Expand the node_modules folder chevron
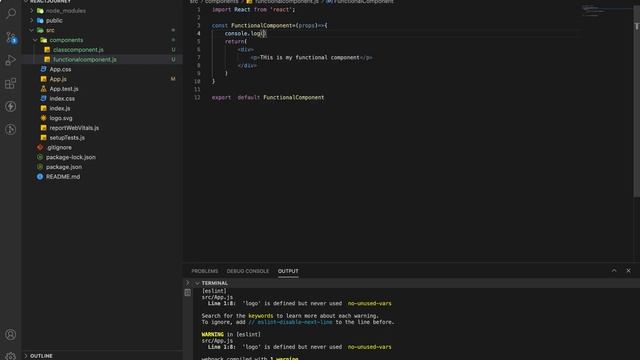Image resolution: width=640 pixels, height=360 pixels. 31,11
